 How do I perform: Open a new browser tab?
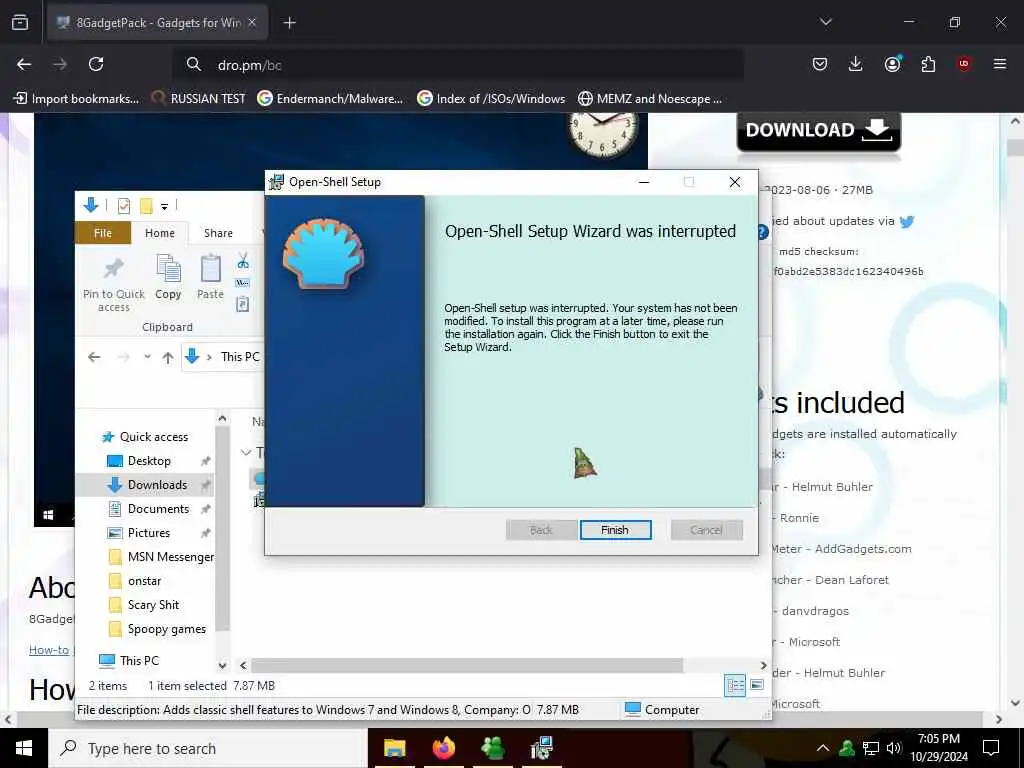point(289,23)
